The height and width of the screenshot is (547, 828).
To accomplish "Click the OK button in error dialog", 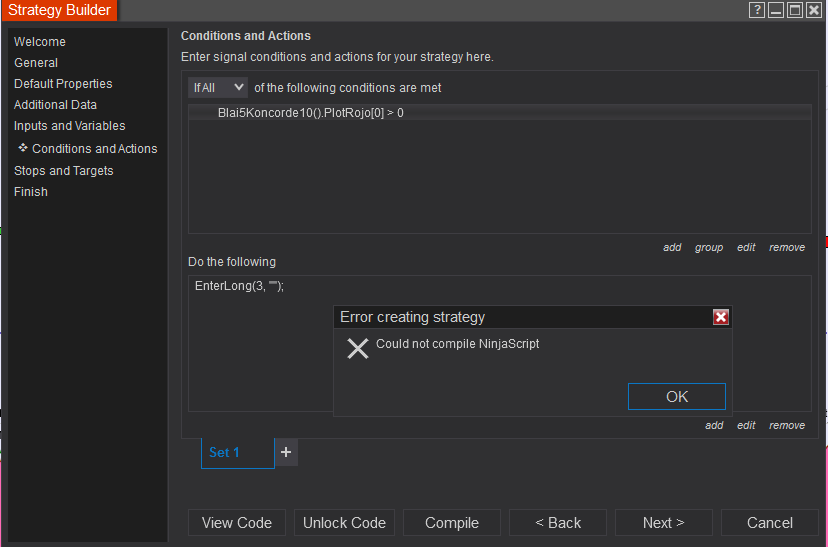I will point(677,396).
